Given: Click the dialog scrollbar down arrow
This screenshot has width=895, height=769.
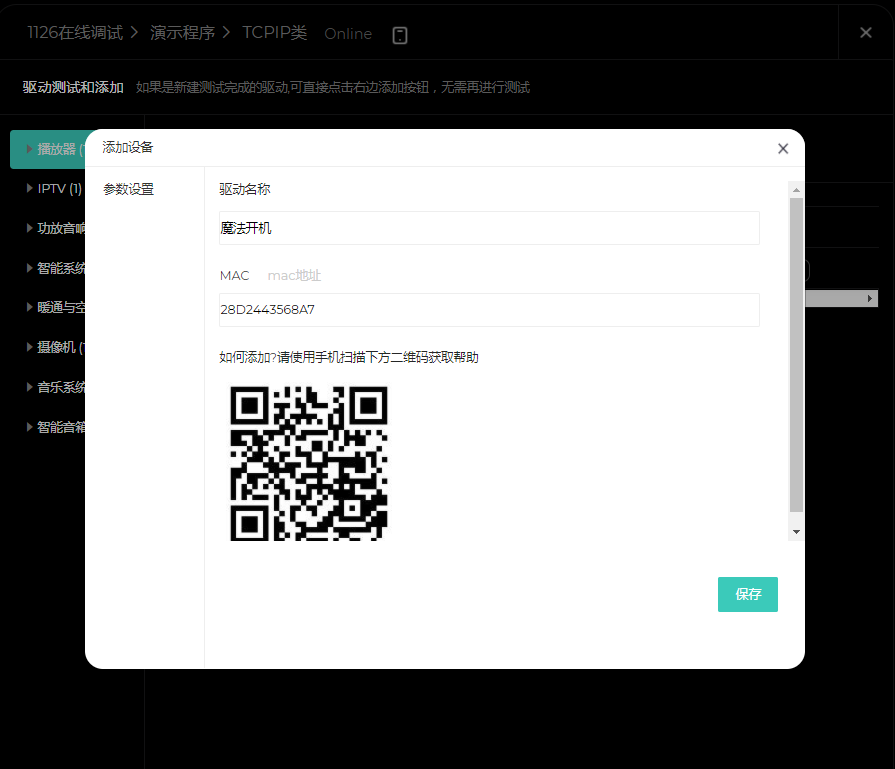Looking at the screenshot, I should point(796,532).
